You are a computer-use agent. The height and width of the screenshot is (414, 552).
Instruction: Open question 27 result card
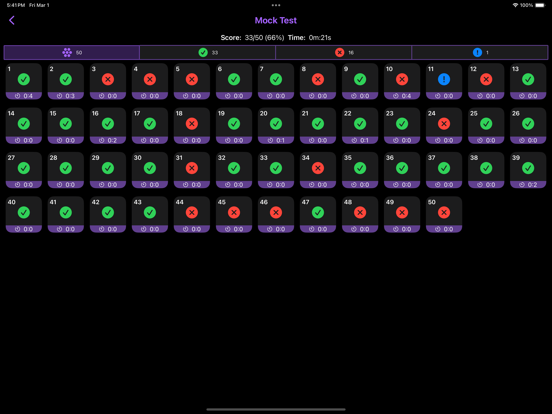click(24, 170)
